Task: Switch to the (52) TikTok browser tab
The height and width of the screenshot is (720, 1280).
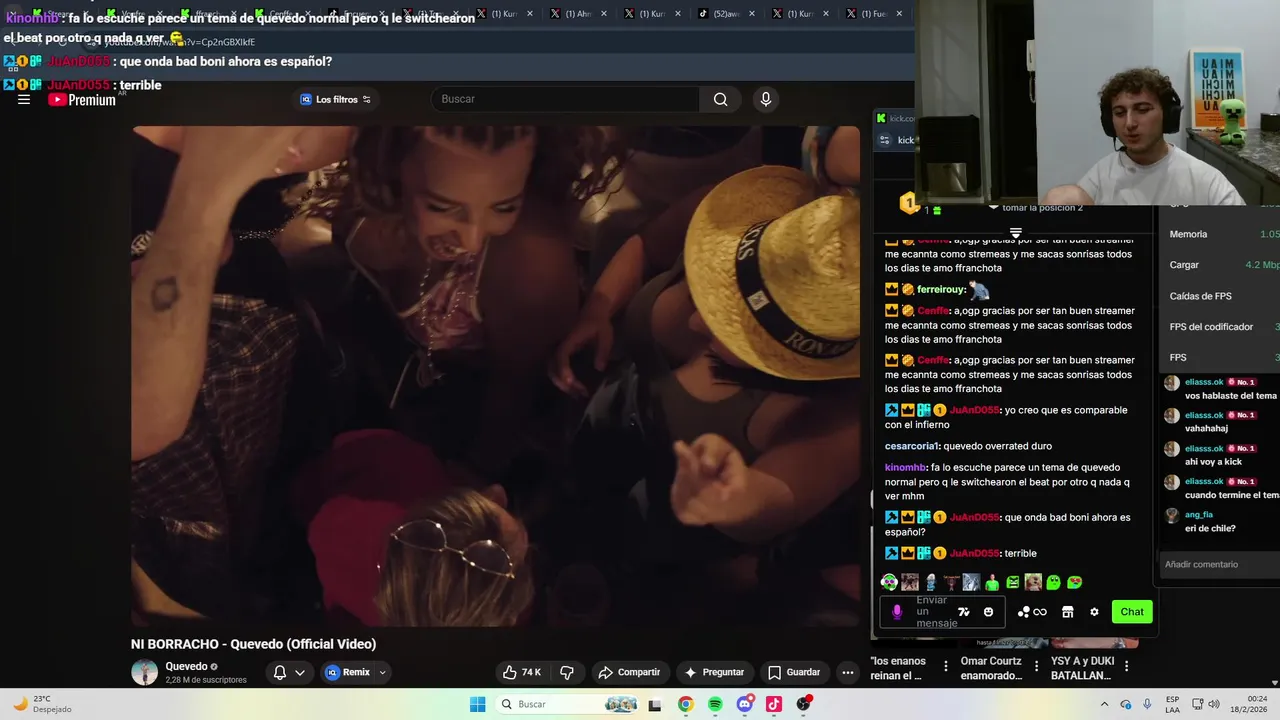Action: 727,14
